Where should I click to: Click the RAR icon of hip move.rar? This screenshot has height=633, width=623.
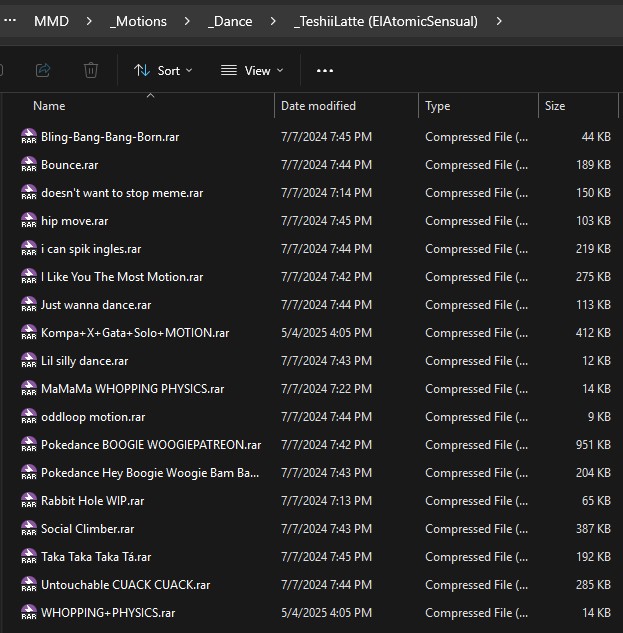click(29, 220)
